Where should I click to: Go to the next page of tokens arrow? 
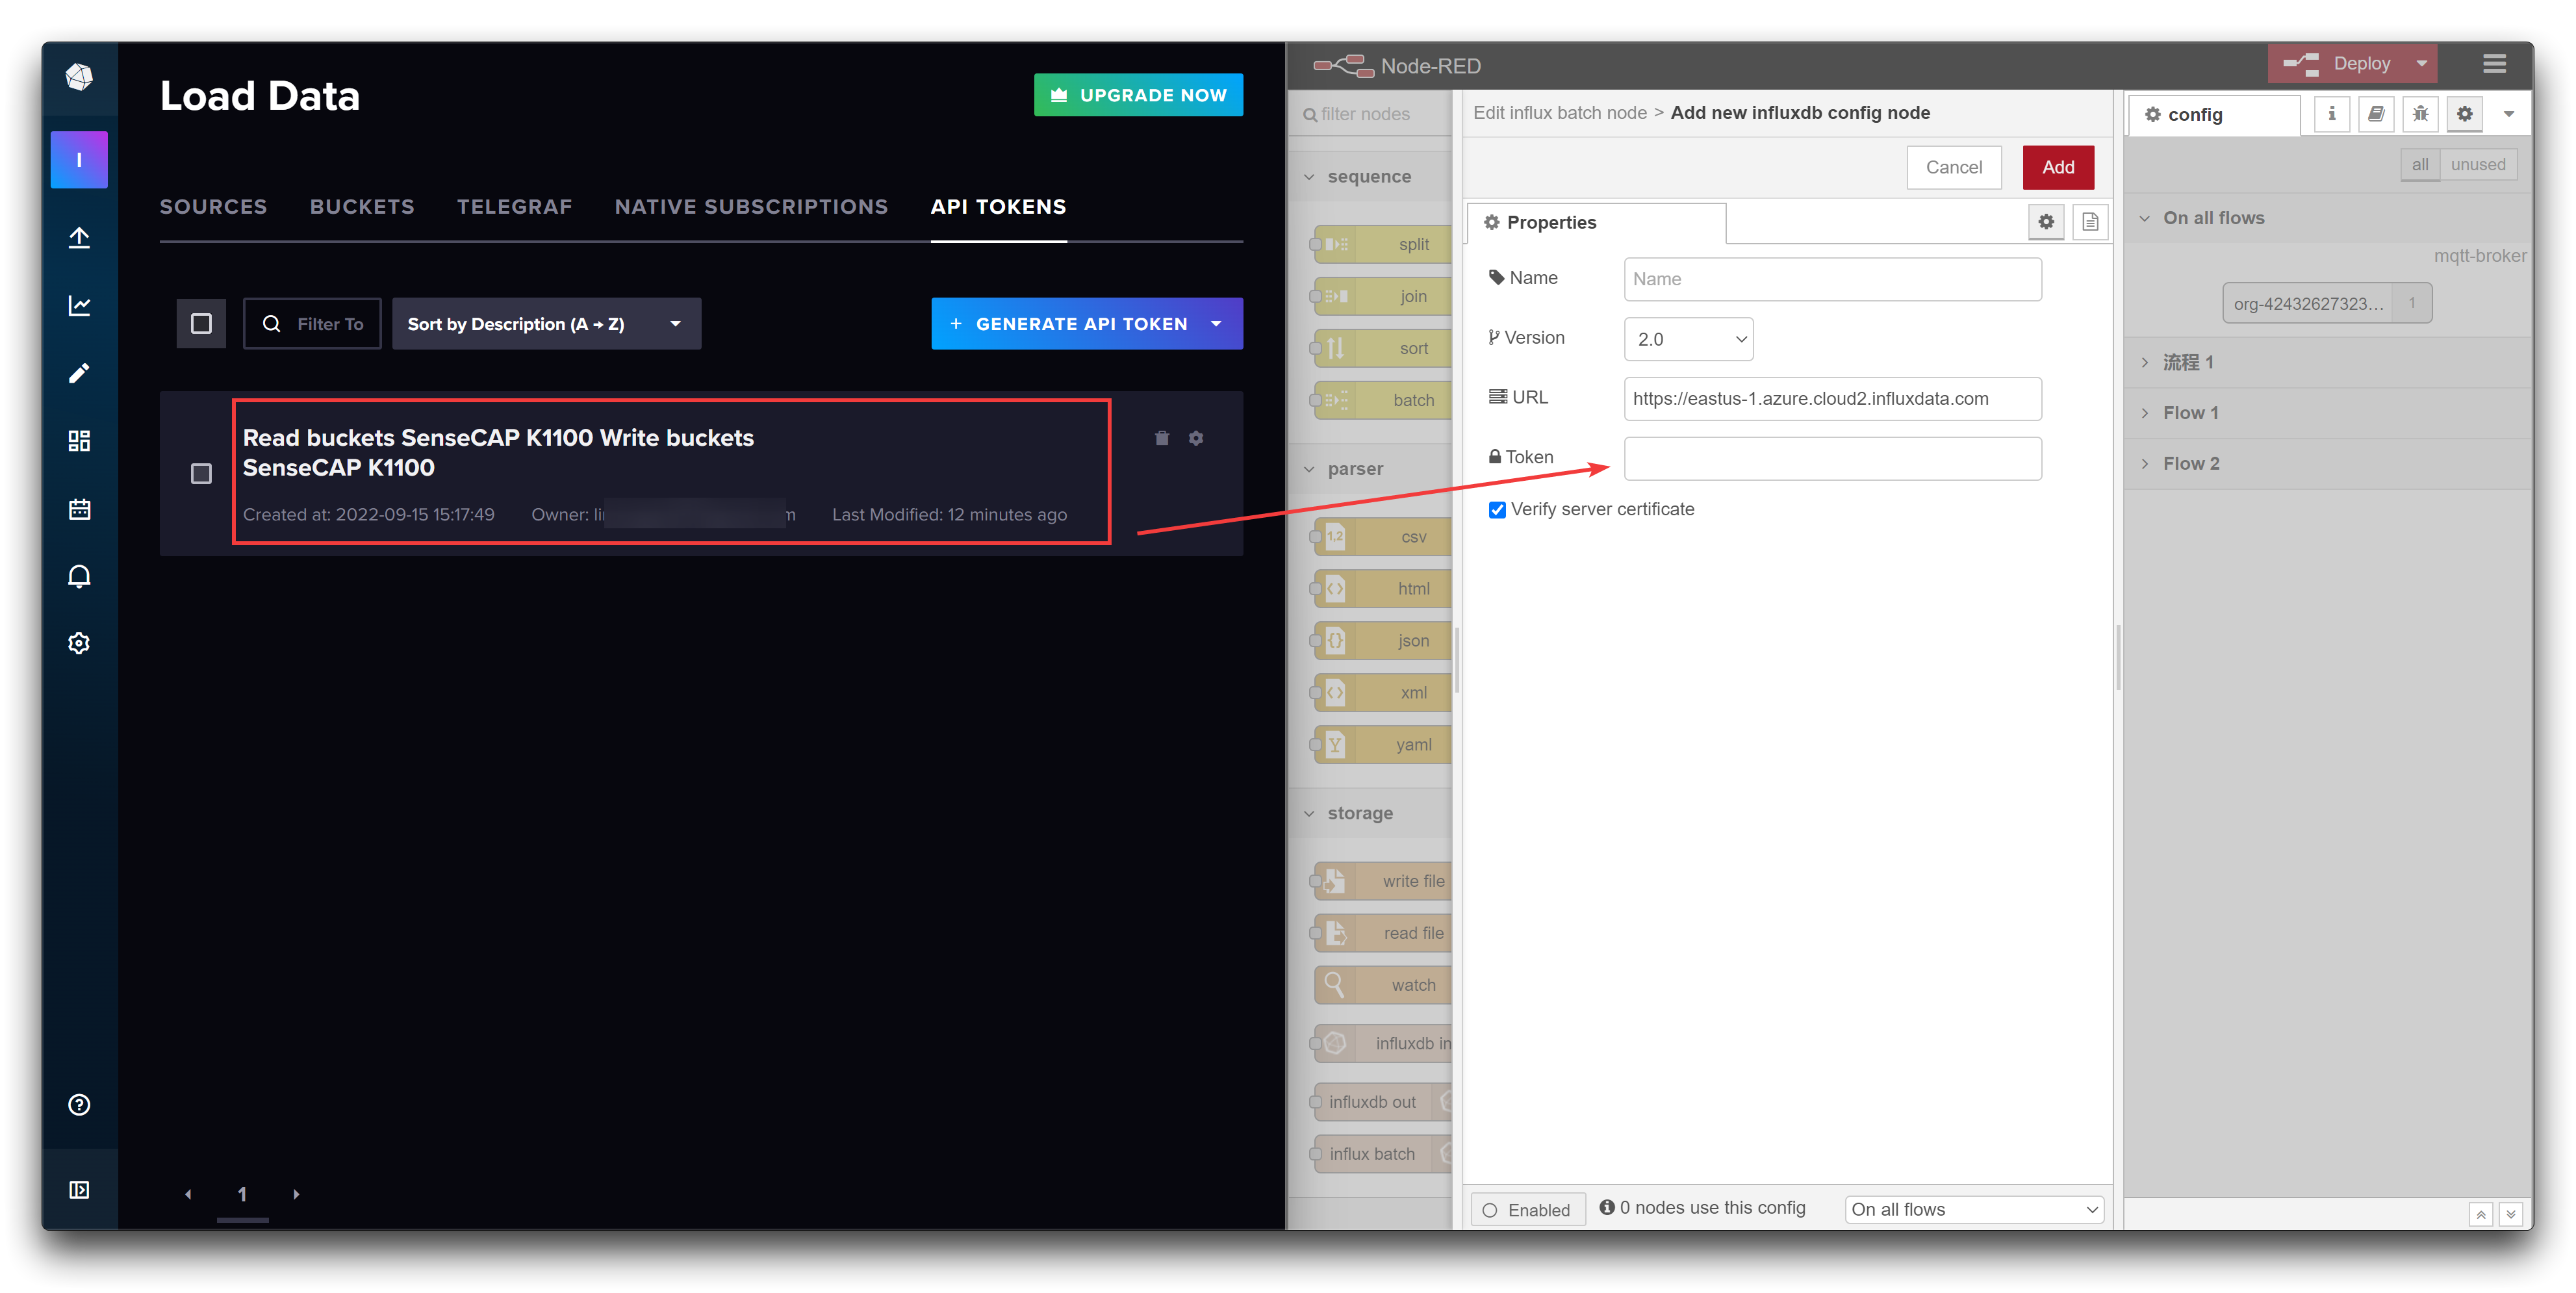pos(296,1194)
